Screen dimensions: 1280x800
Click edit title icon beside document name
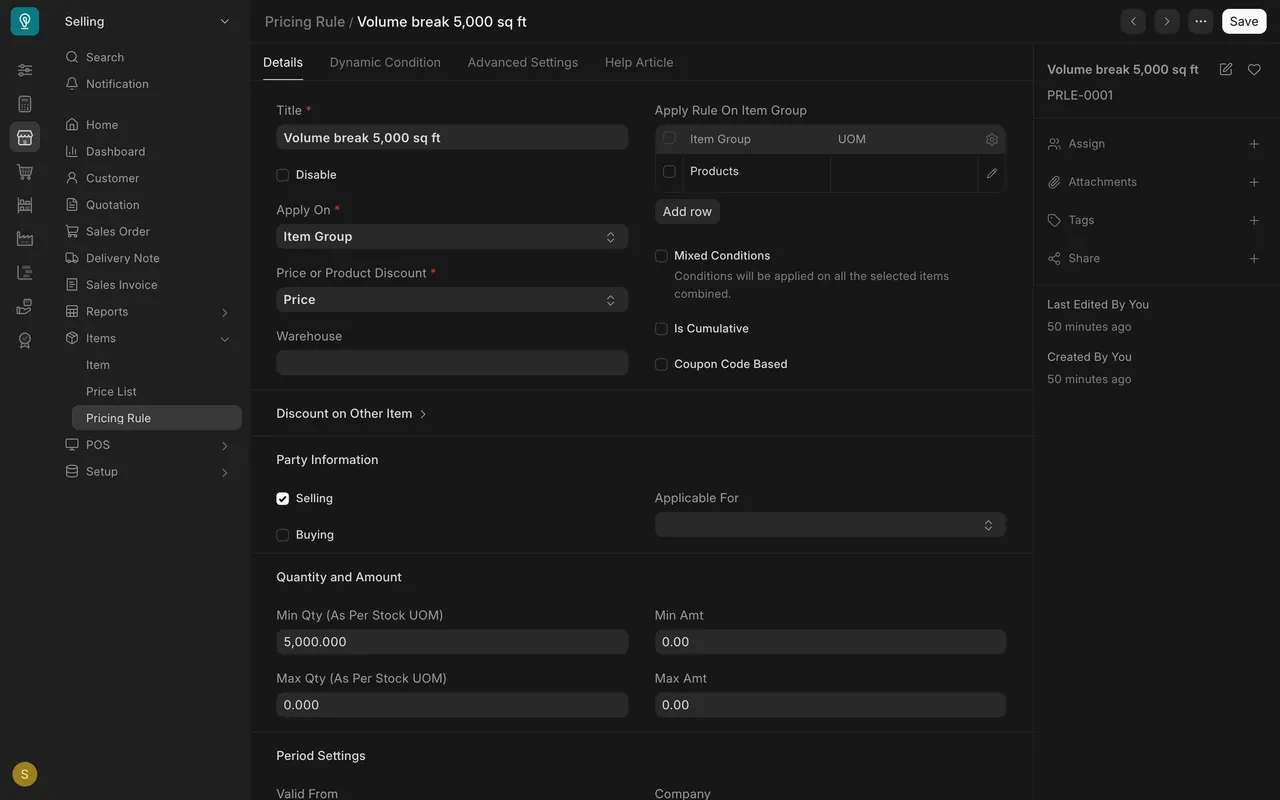(1226, 69)
